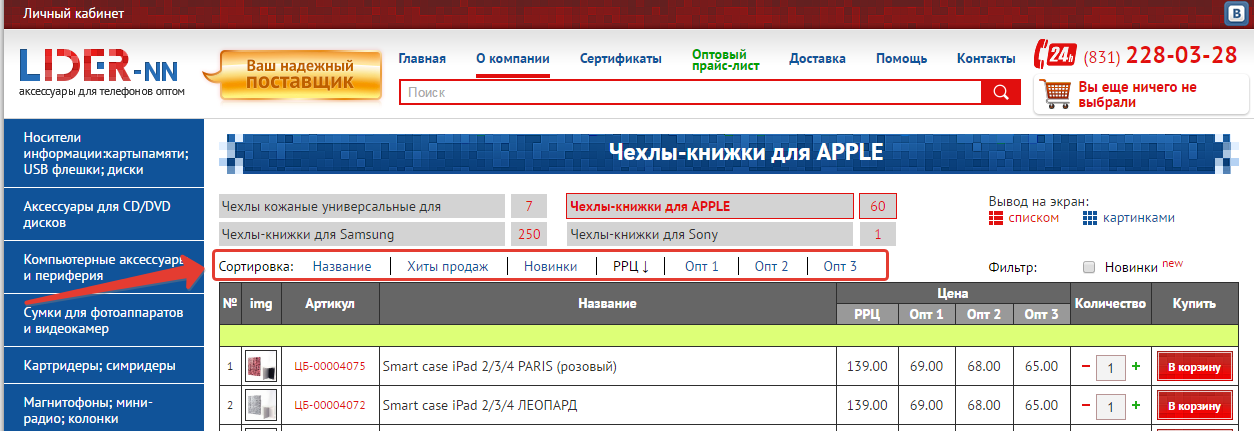
Task: Click 'Вы еще ничего не выбрали' cart text
Action: [x=1138, y=95]
